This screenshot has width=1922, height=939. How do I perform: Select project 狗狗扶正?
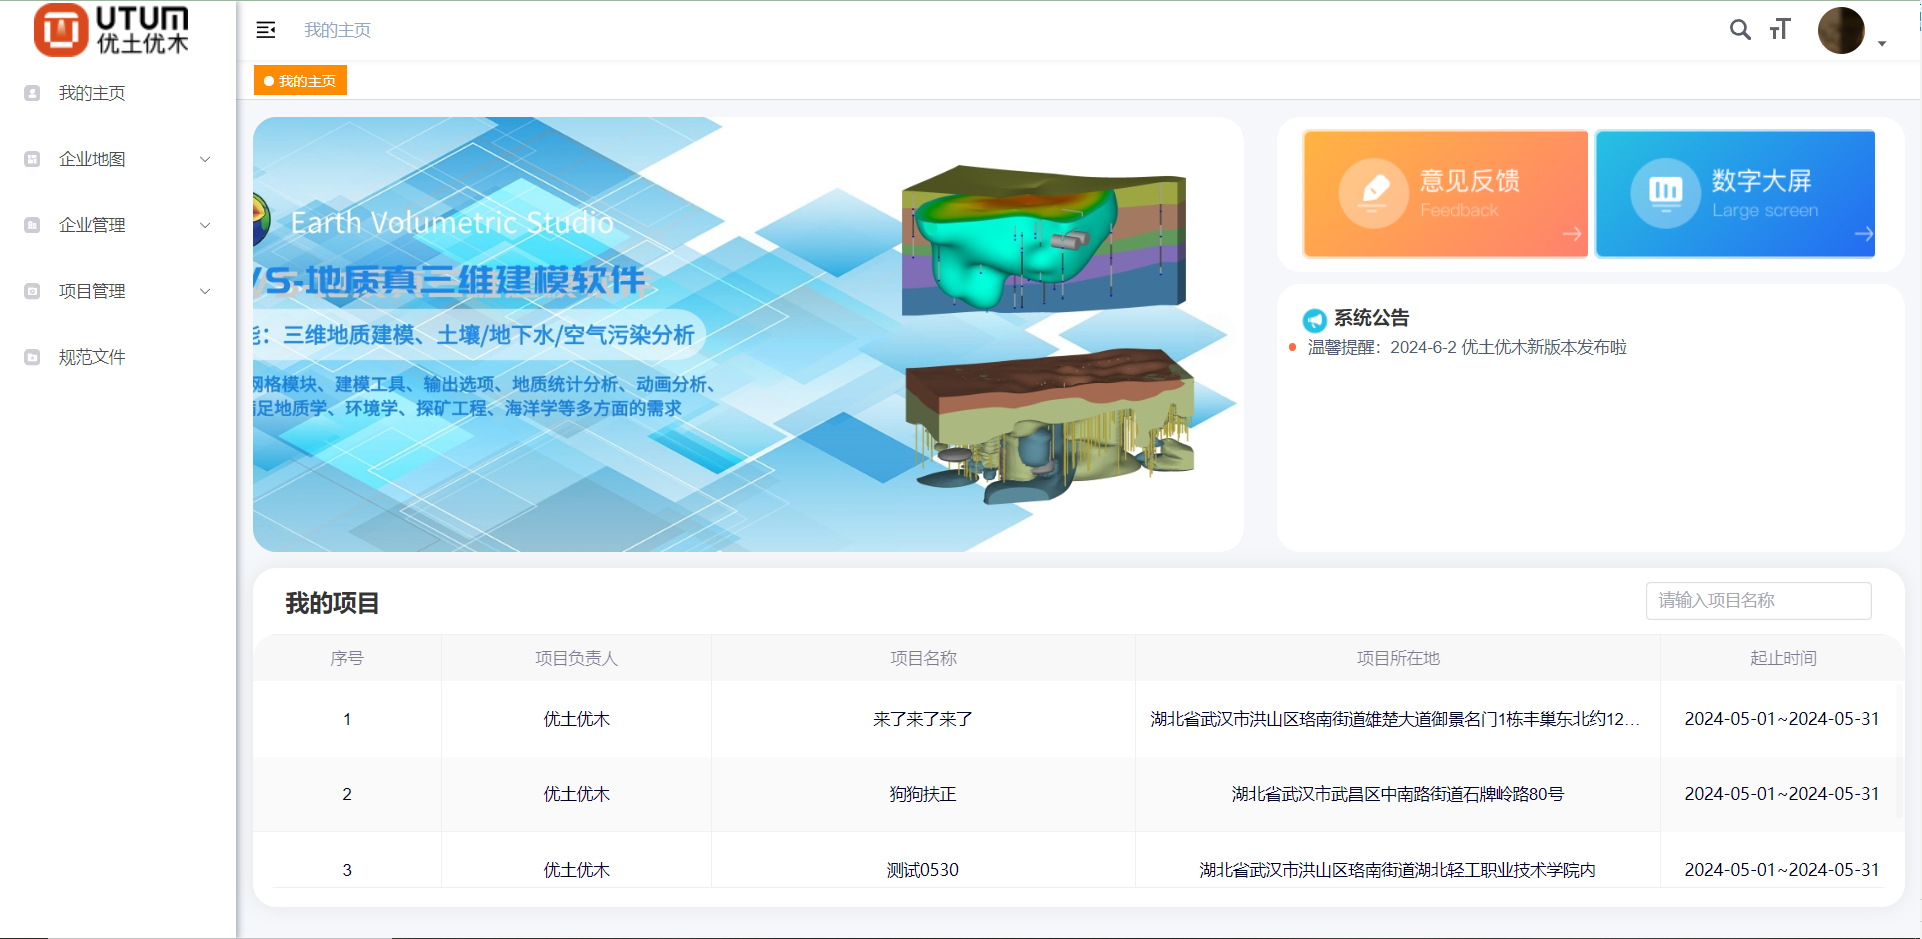[923, 794]
